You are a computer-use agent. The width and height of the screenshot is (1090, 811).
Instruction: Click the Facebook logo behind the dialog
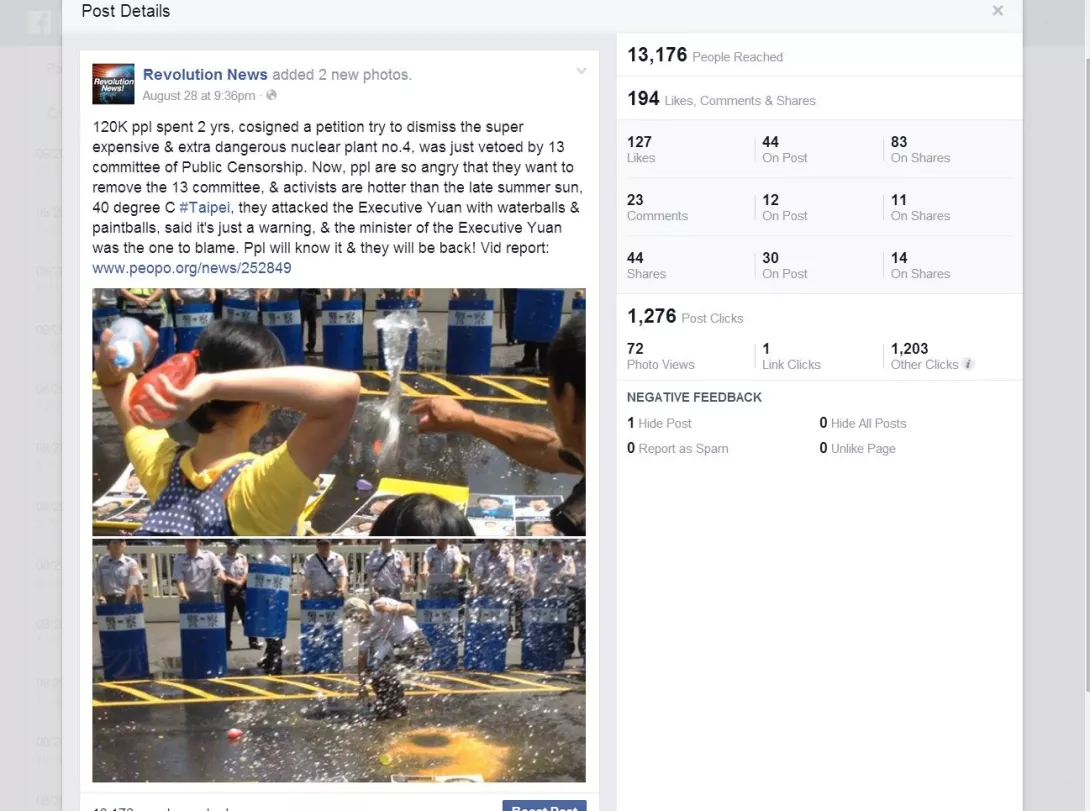click(x=40, y=22)
